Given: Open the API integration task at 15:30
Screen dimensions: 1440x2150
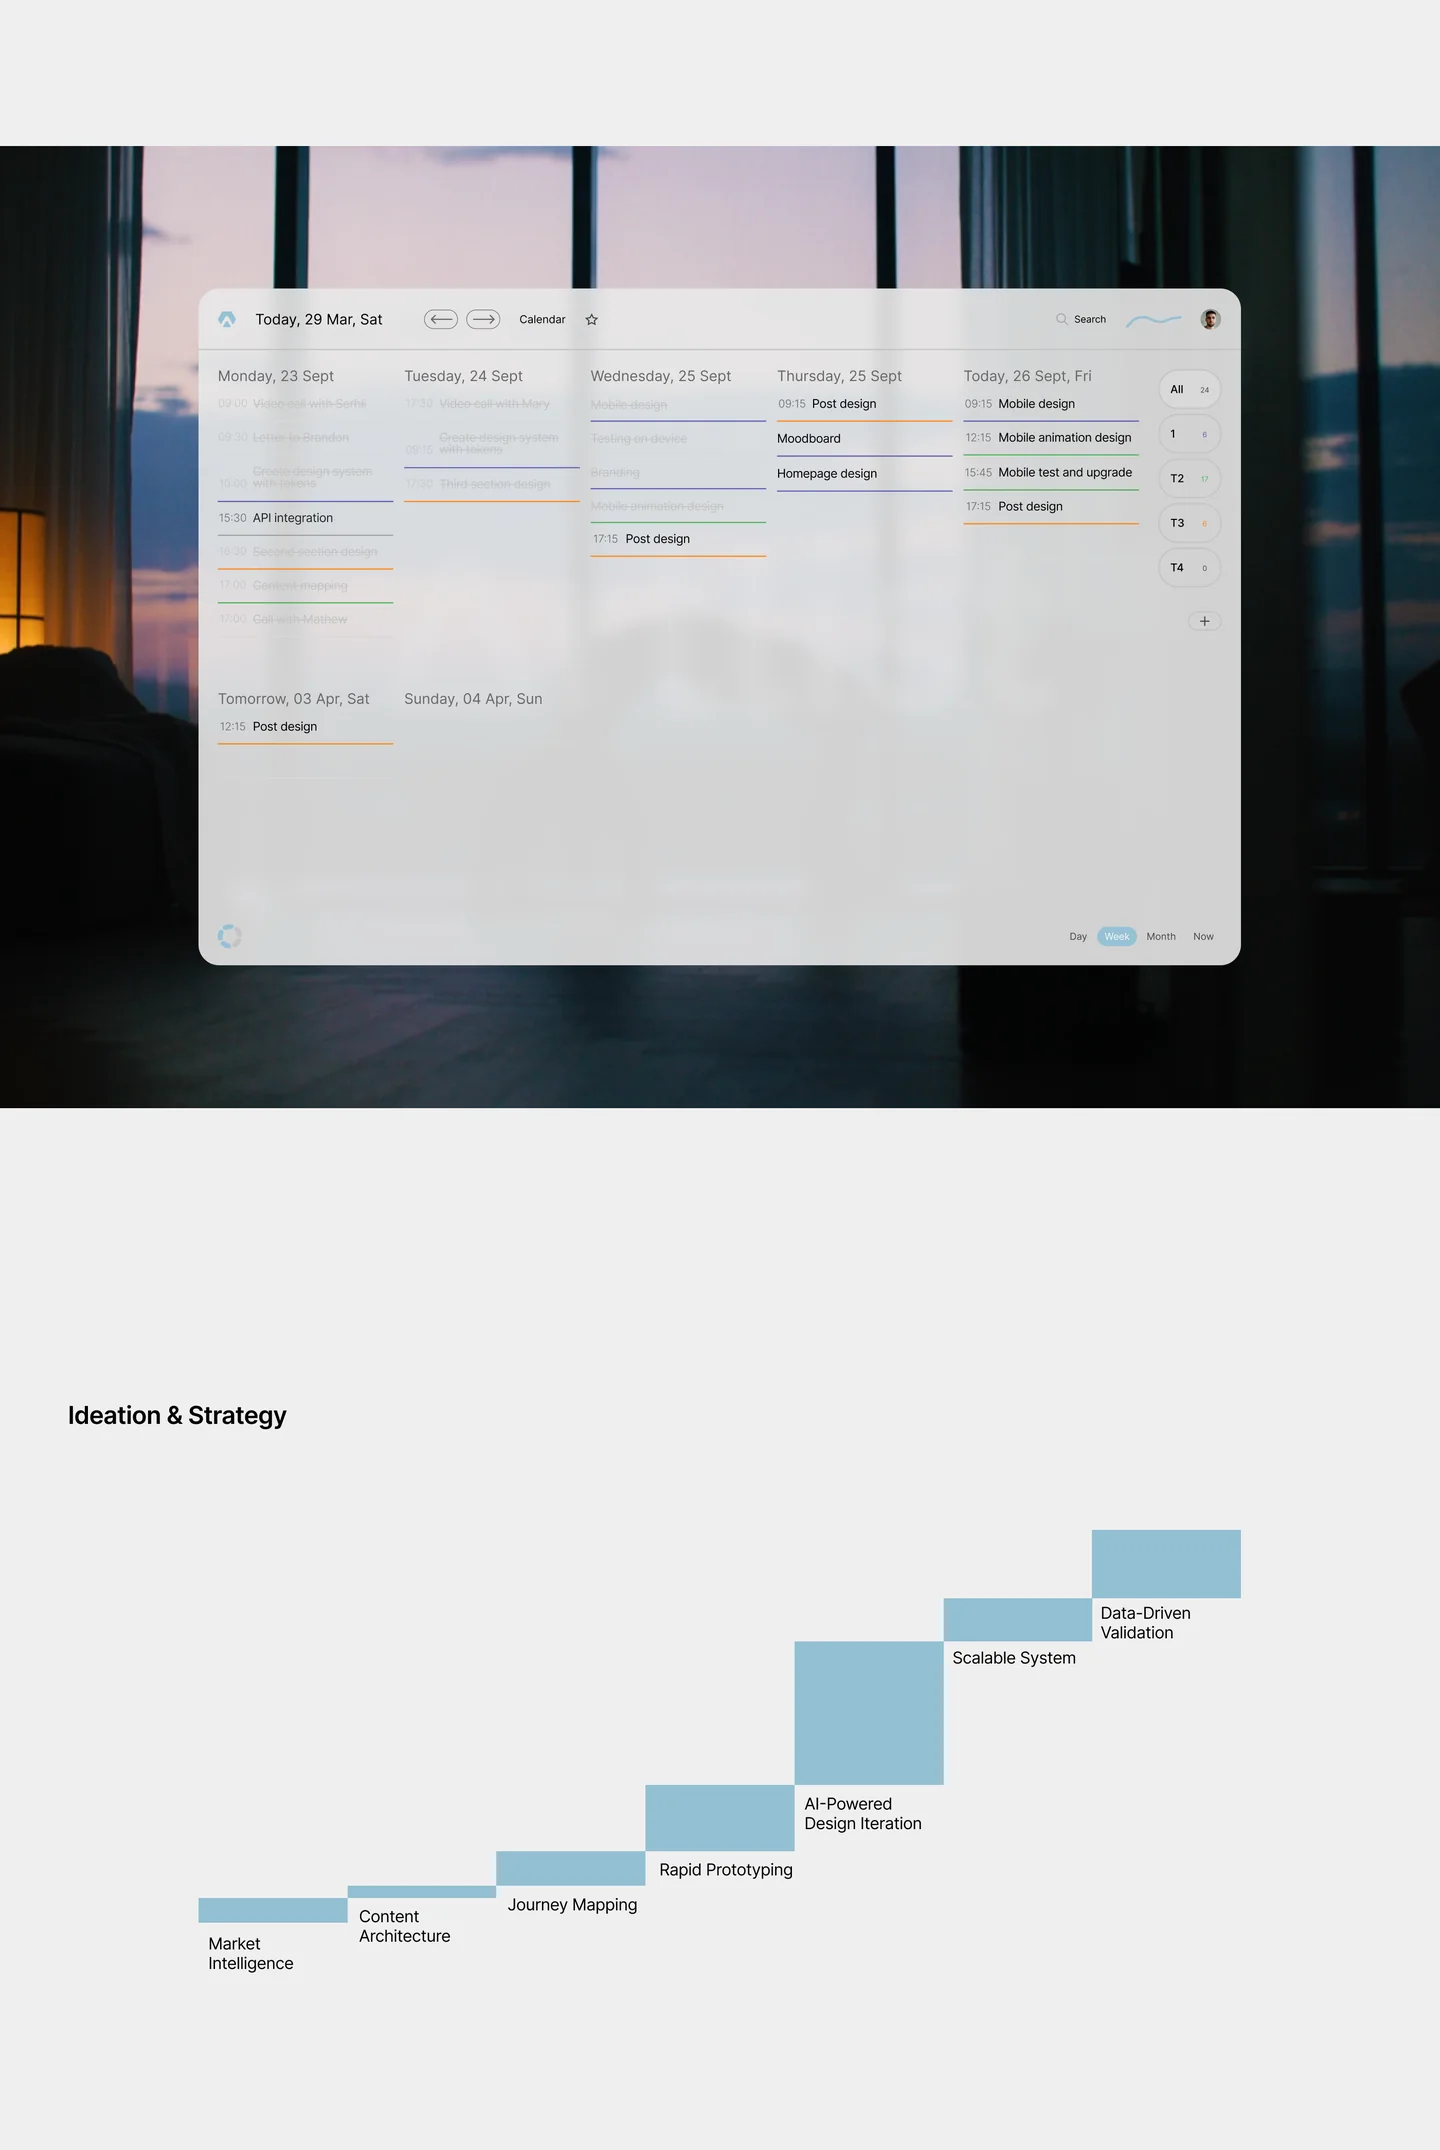Looking at the screenshot, I should 305,518.
